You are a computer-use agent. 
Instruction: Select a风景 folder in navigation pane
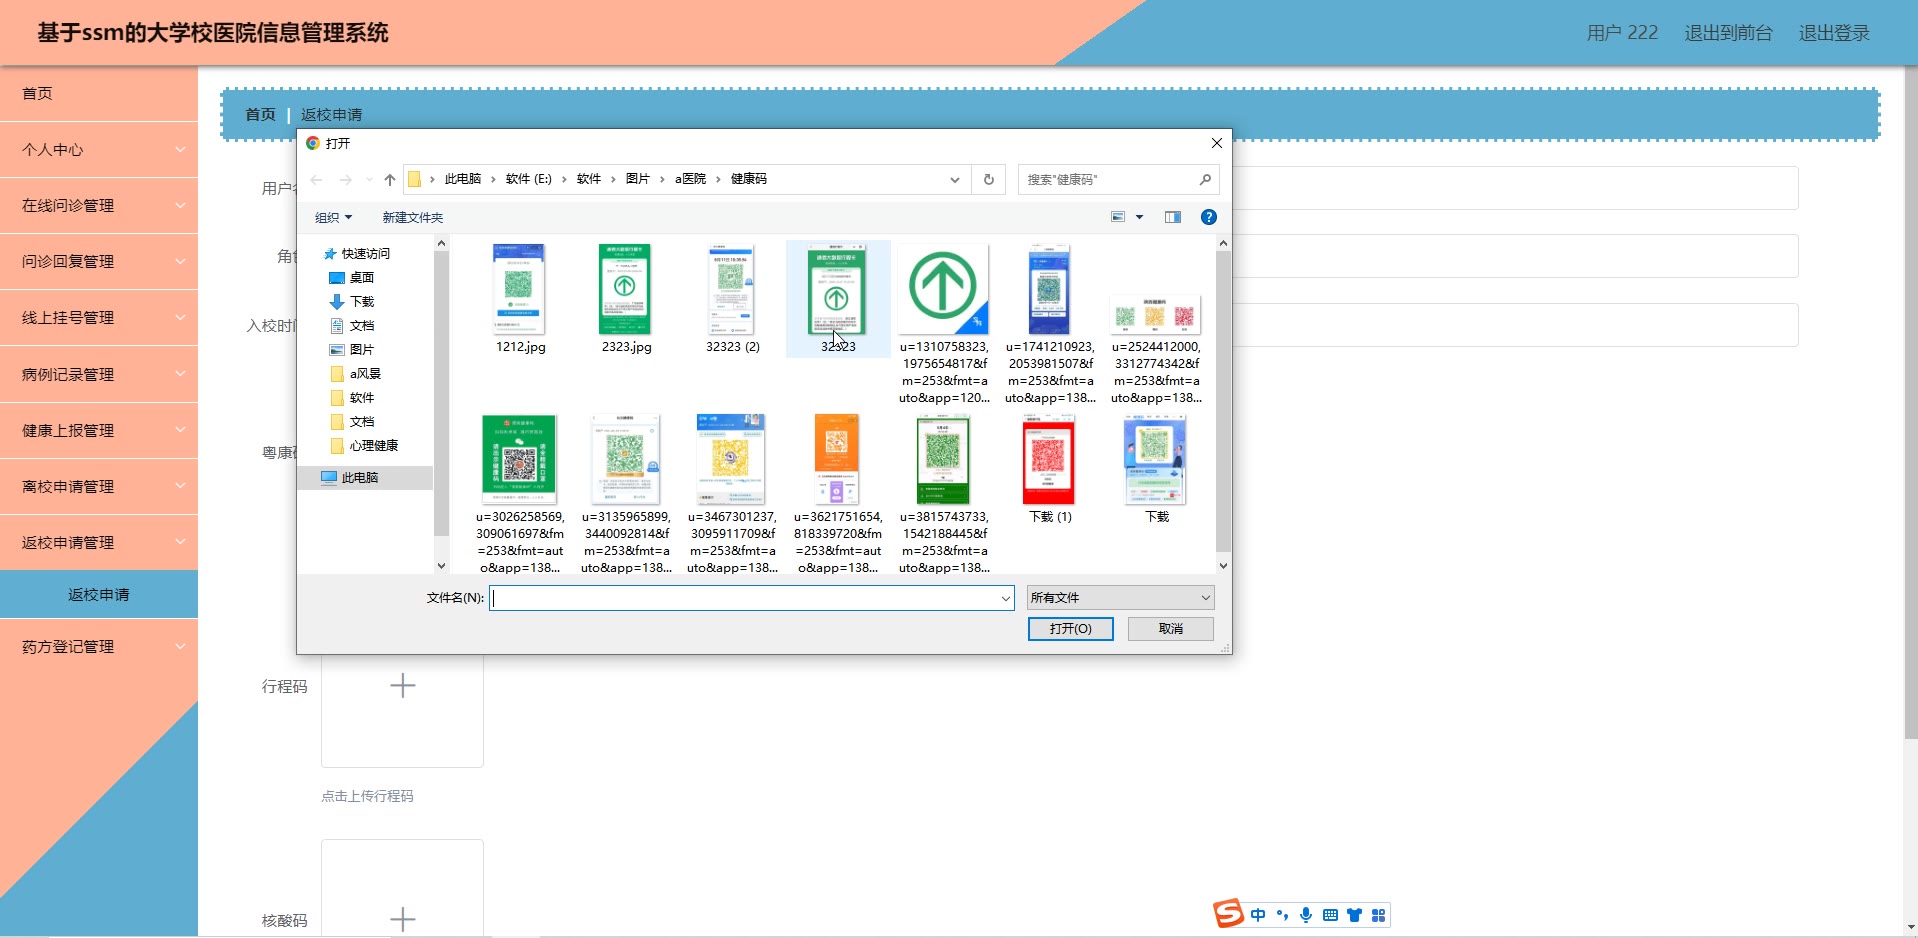365,374
